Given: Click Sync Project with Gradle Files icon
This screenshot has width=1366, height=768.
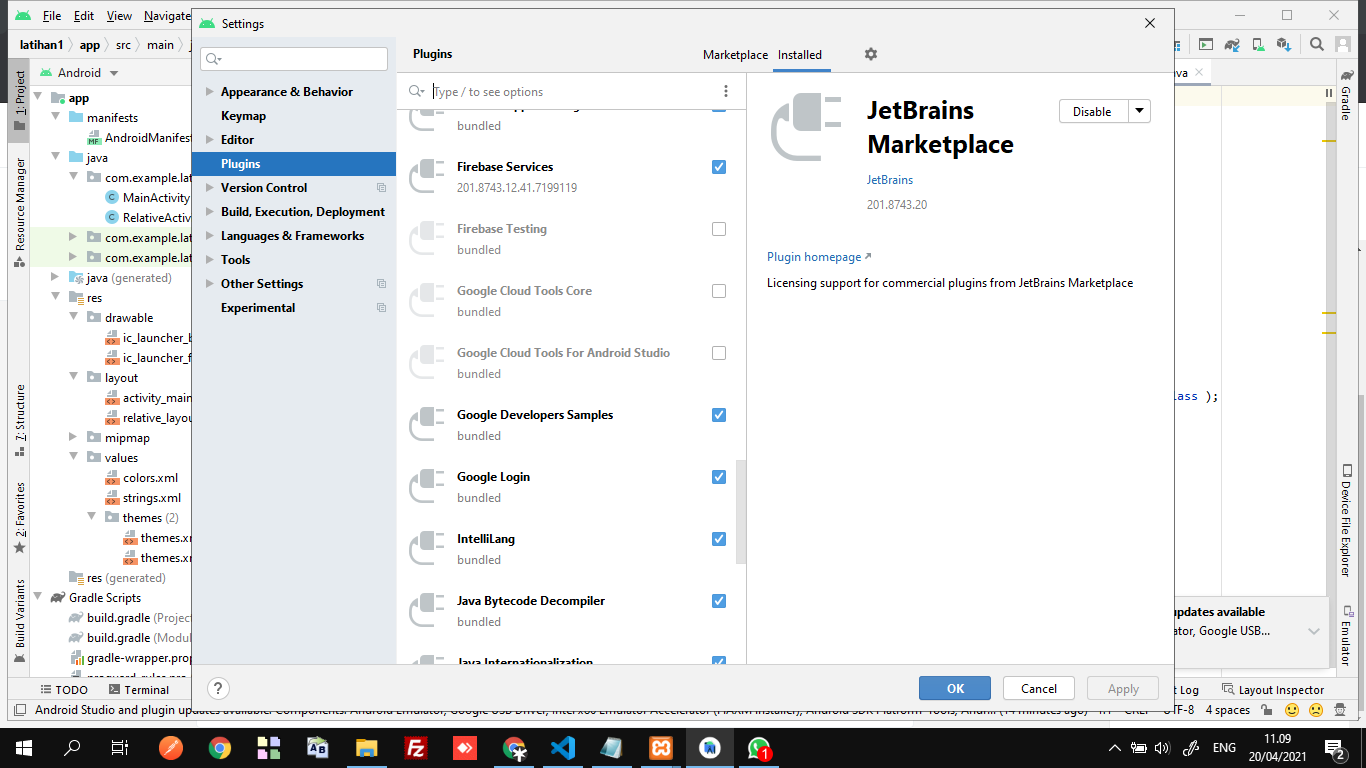Looking at the screenshot, I should pos(1233,44).
